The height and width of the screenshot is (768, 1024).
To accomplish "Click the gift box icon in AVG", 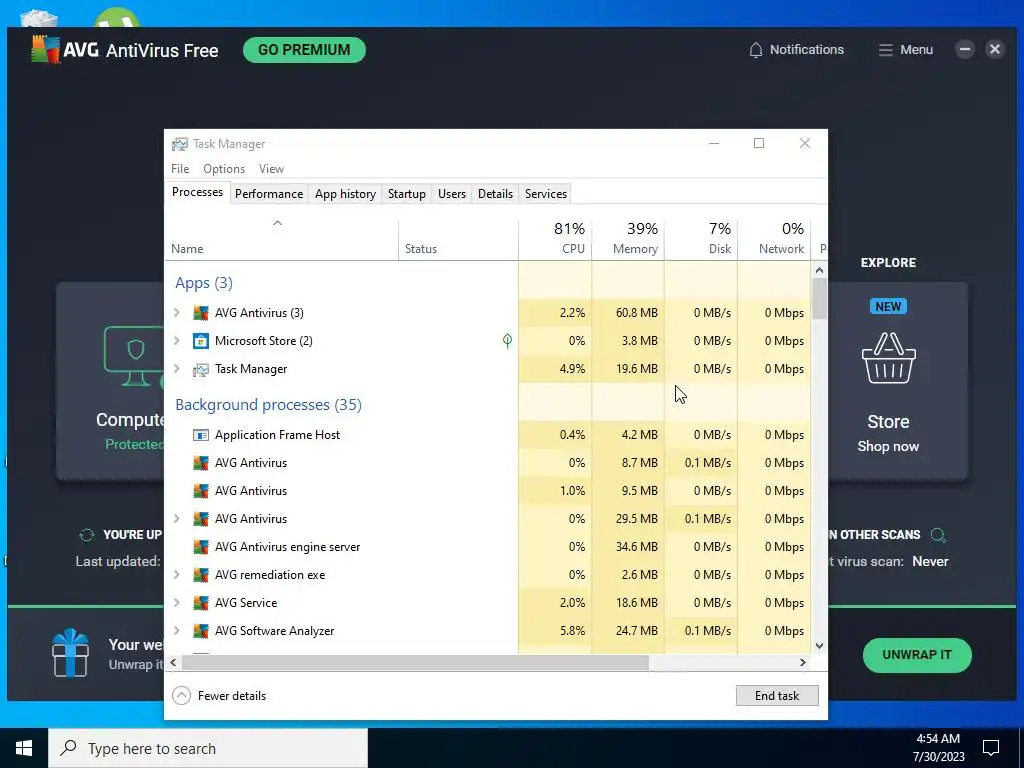I will pyautogui.click(x=71, y=652).
